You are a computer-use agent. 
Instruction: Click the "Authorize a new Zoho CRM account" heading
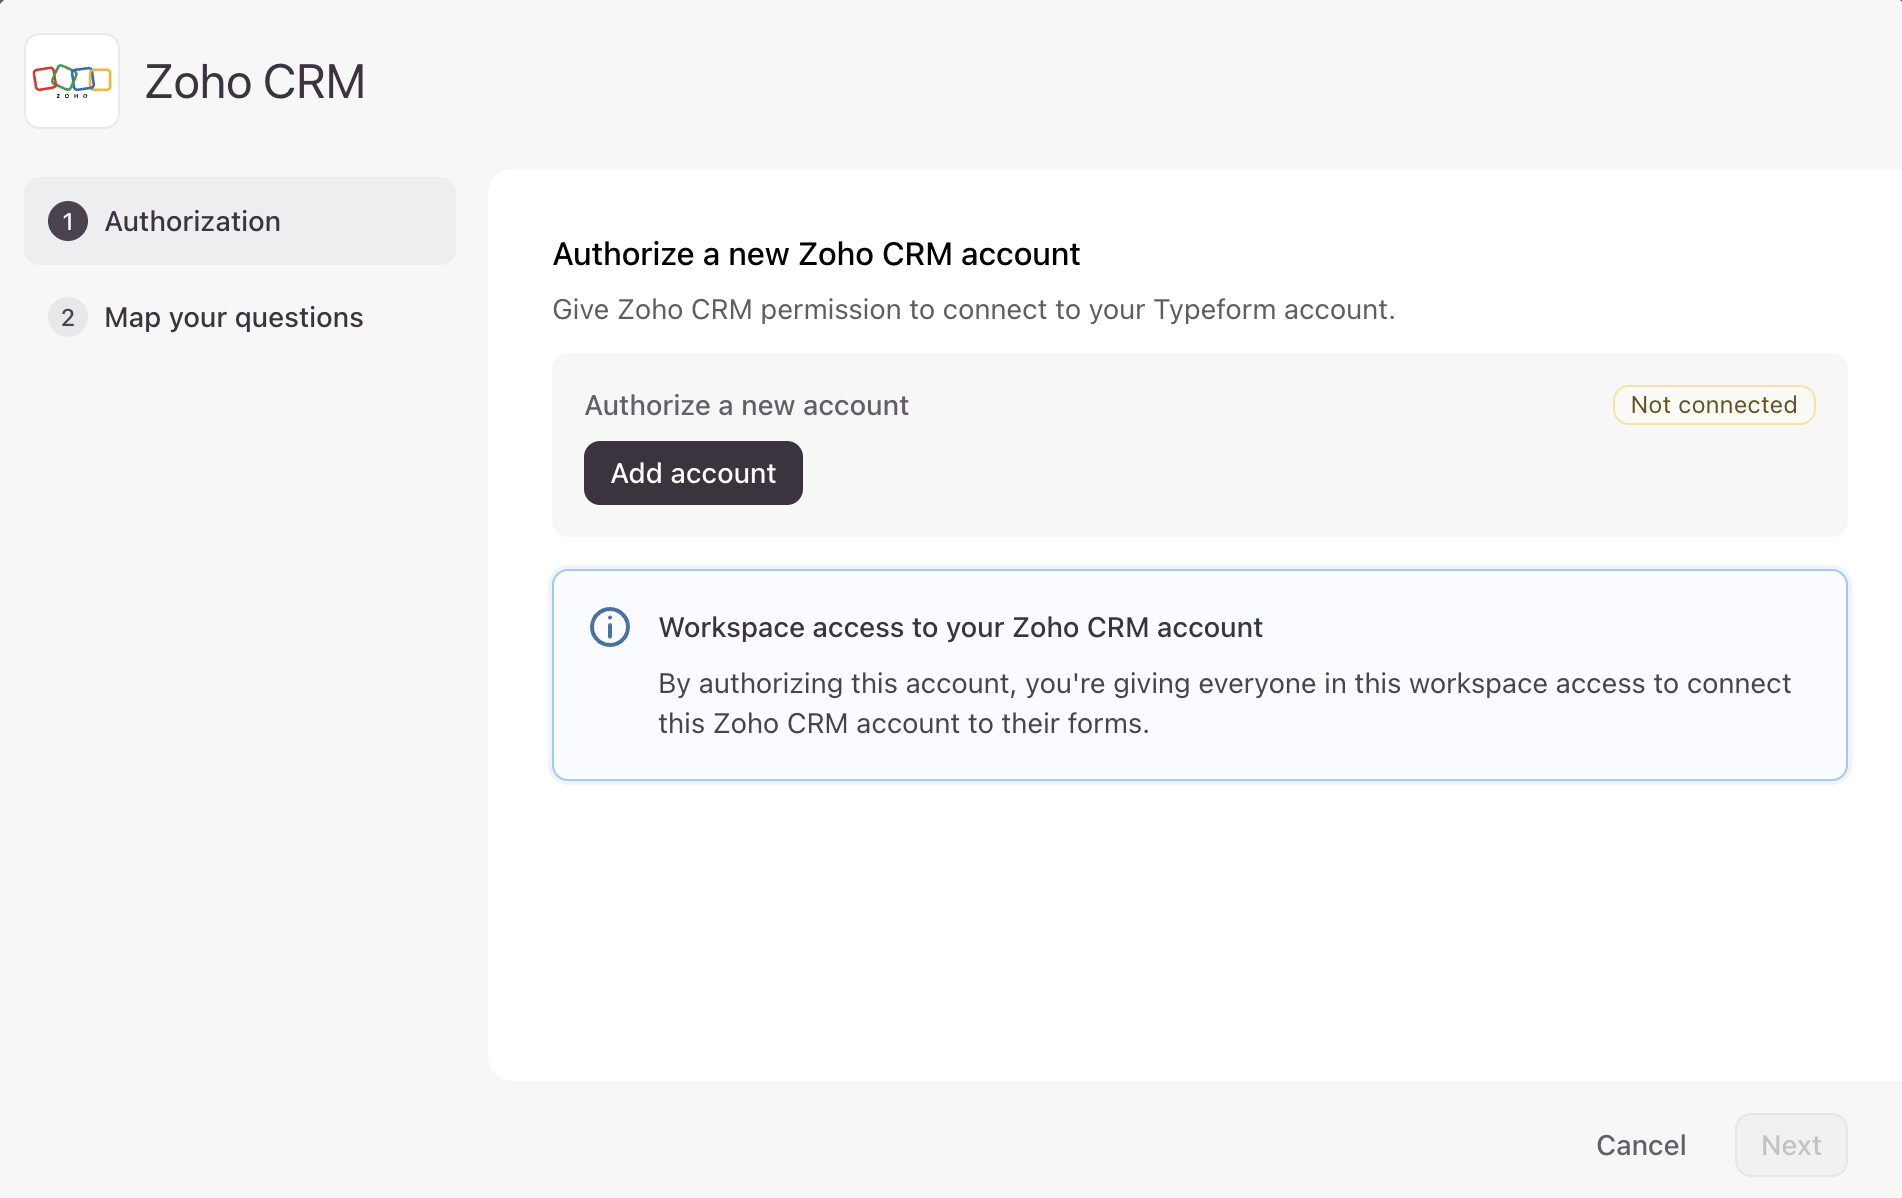coord(816,254)
